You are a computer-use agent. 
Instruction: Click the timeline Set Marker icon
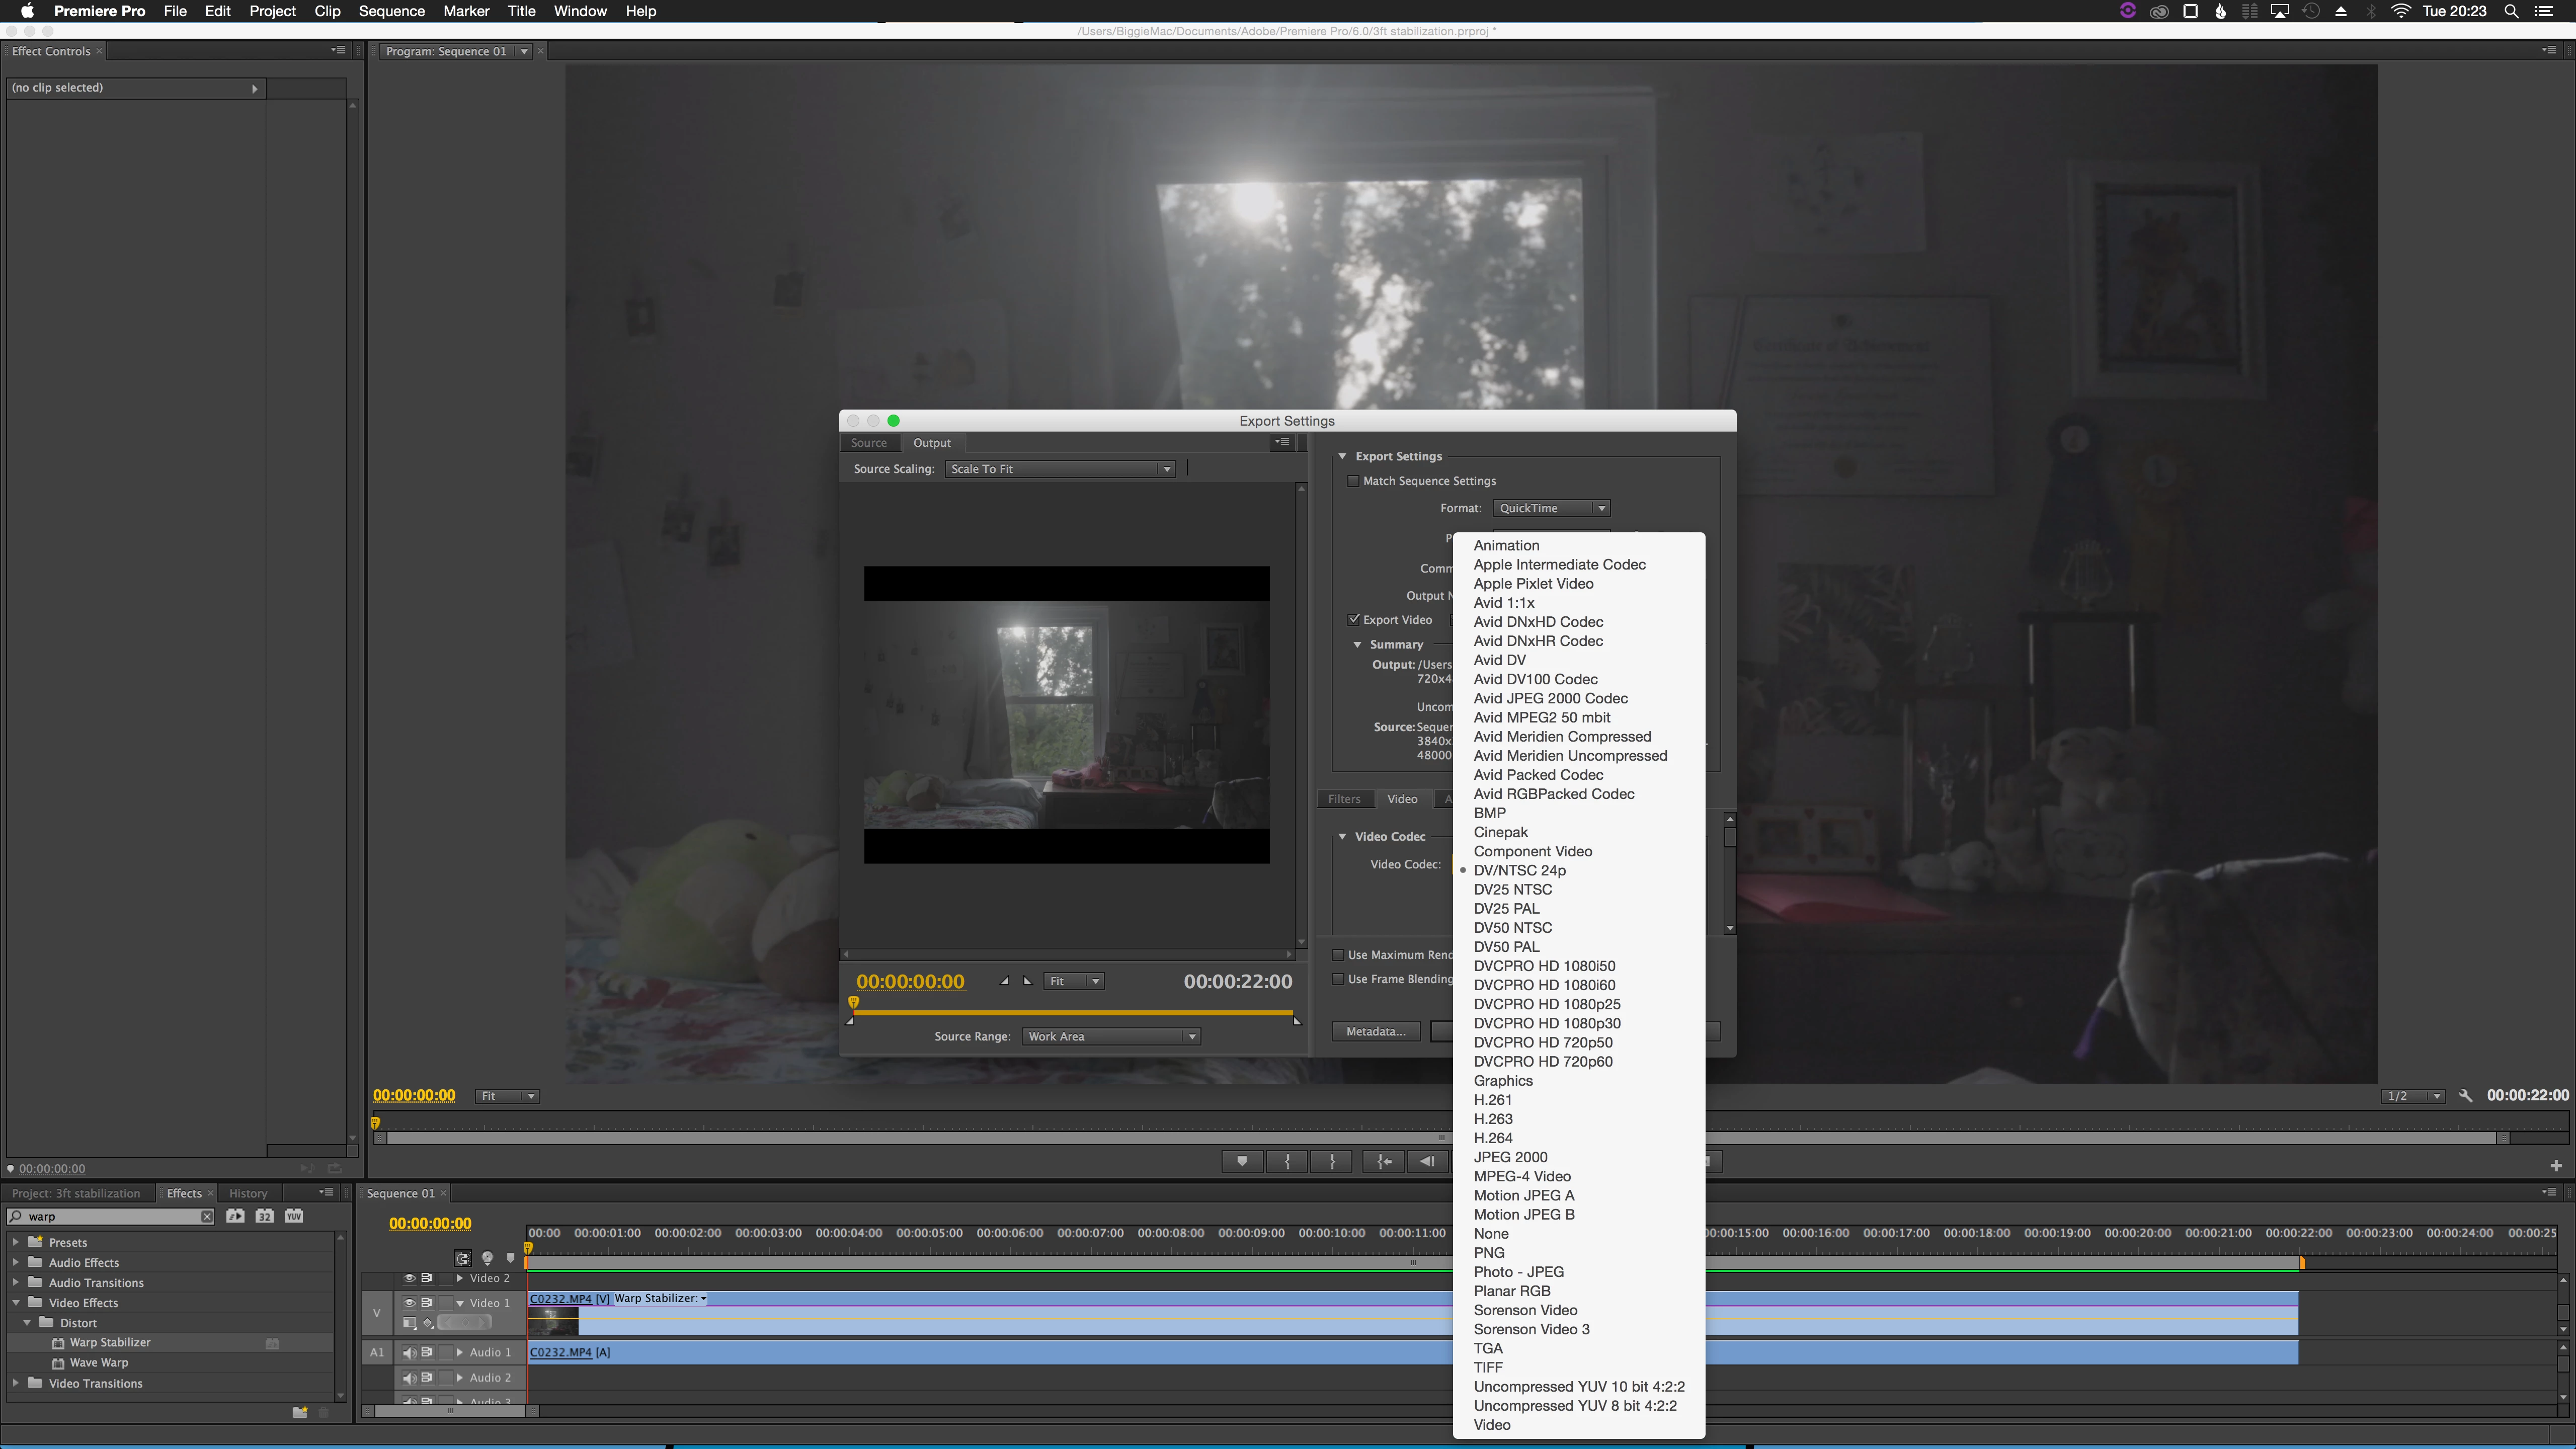[x=510, y=1258]
